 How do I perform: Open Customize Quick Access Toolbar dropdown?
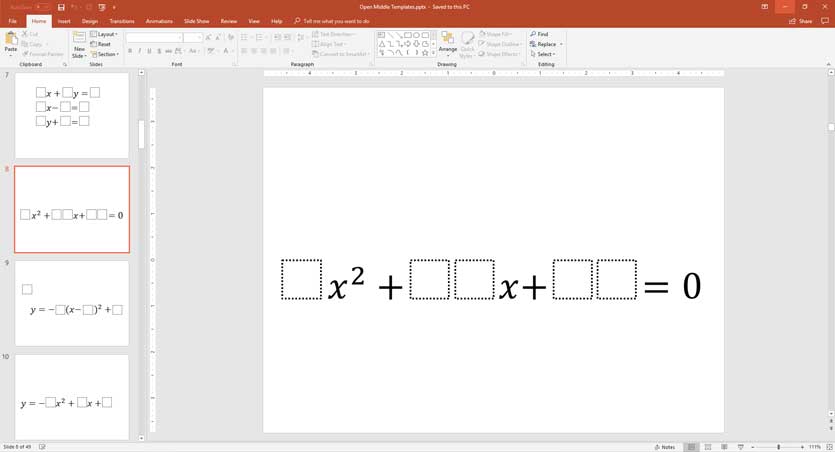[114, 7]
